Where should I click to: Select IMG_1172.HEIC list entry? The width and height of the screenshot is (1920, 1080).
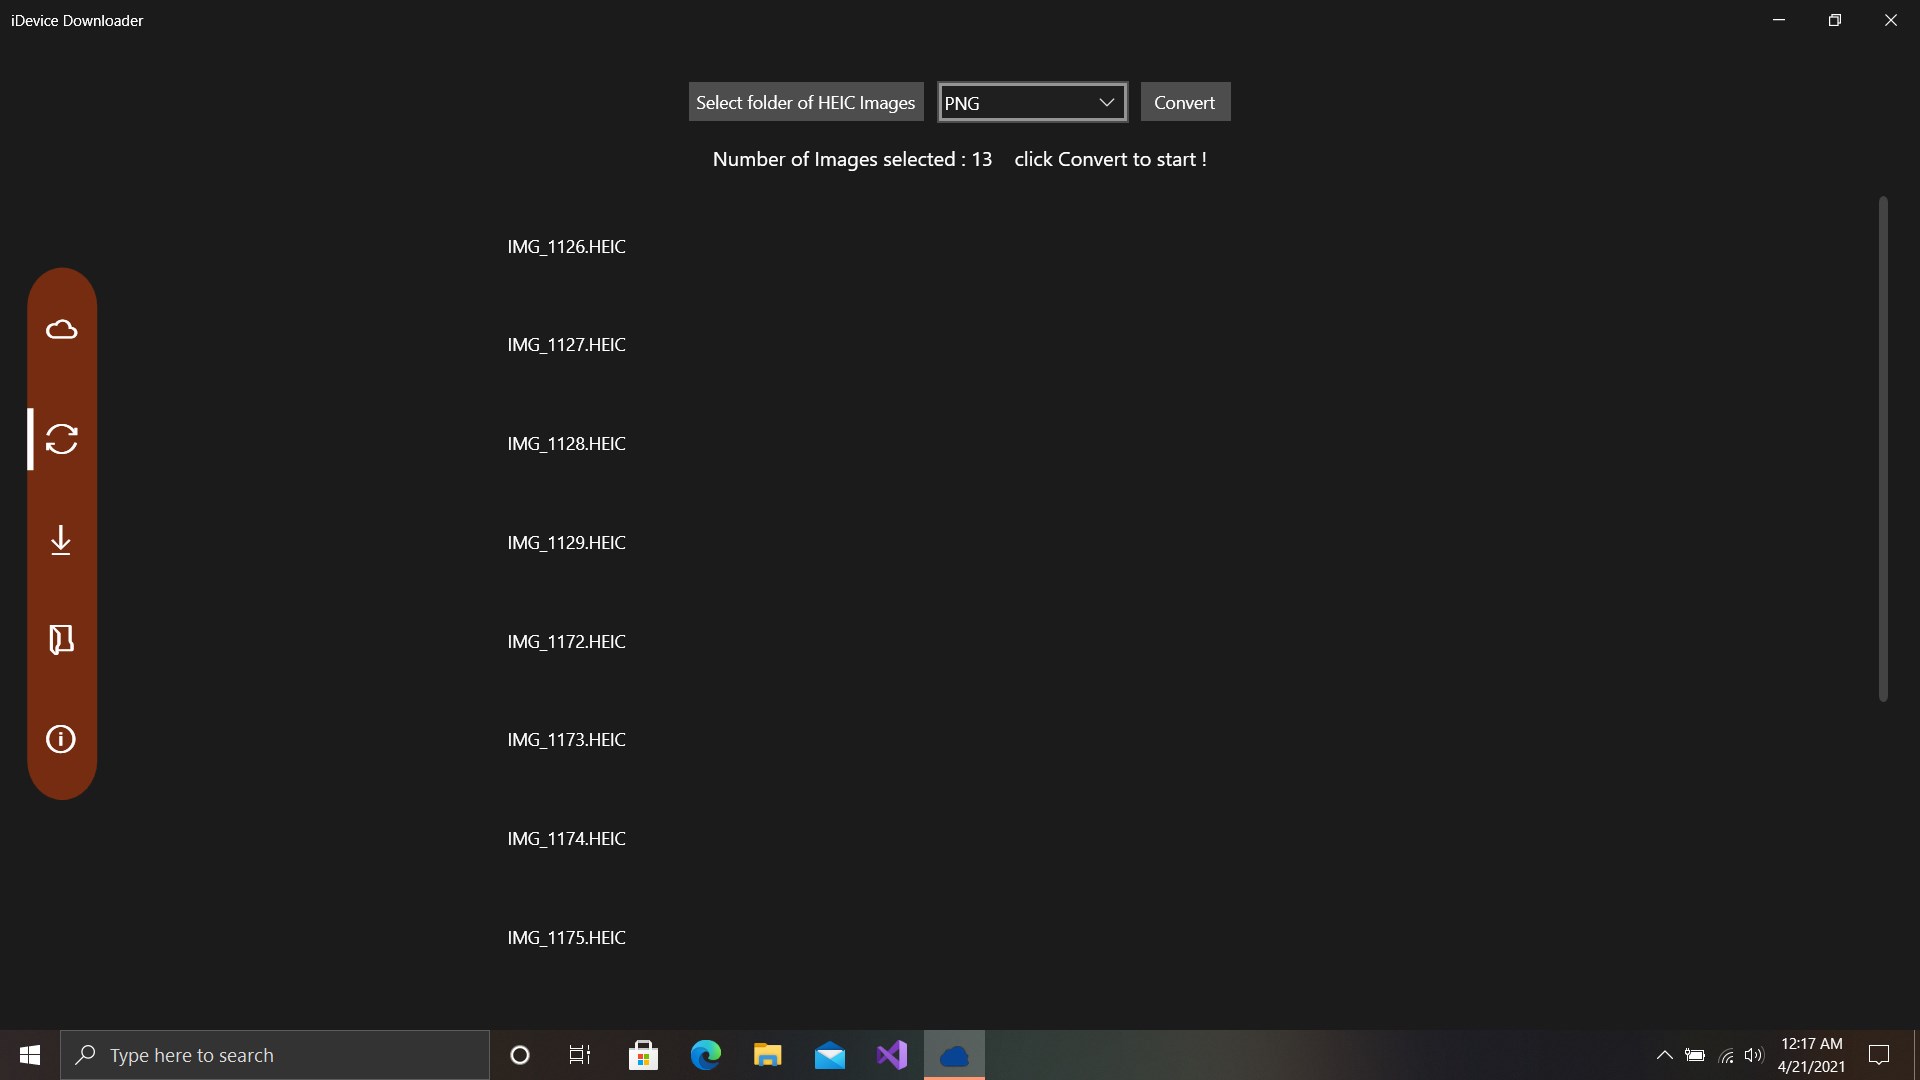566,642
